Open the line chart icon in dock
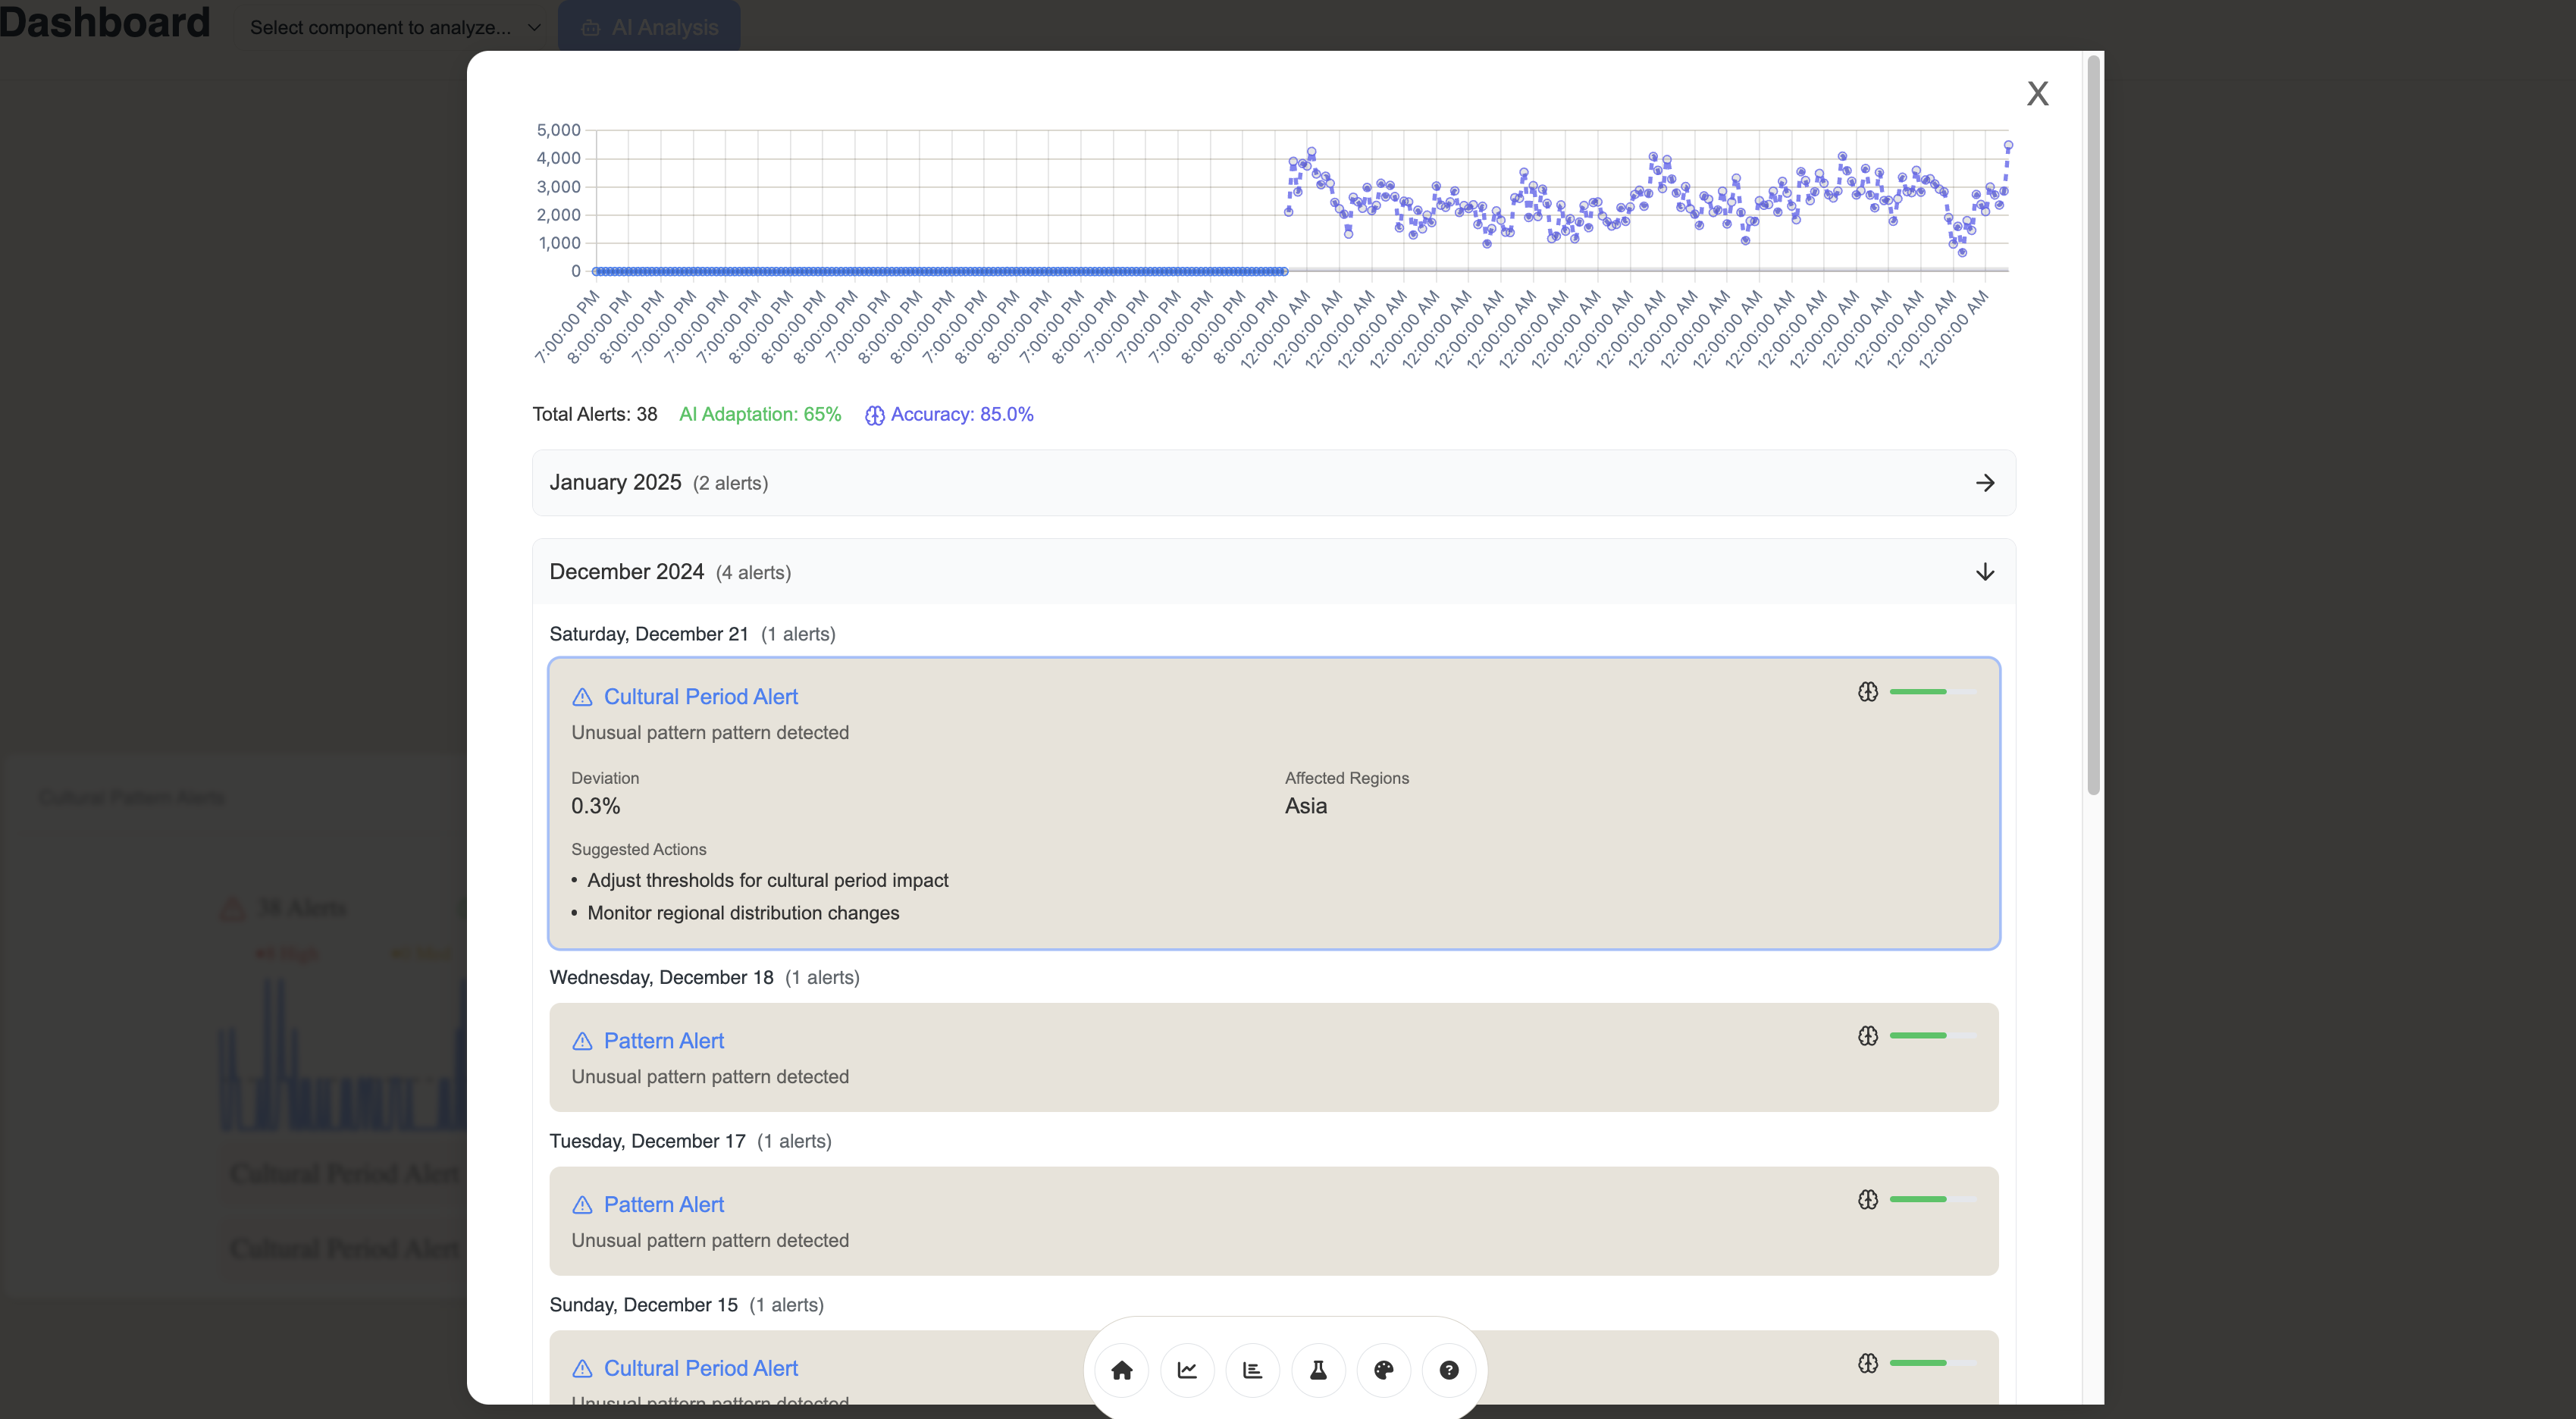The image size is (2576, 1419). point(1187,1370)
